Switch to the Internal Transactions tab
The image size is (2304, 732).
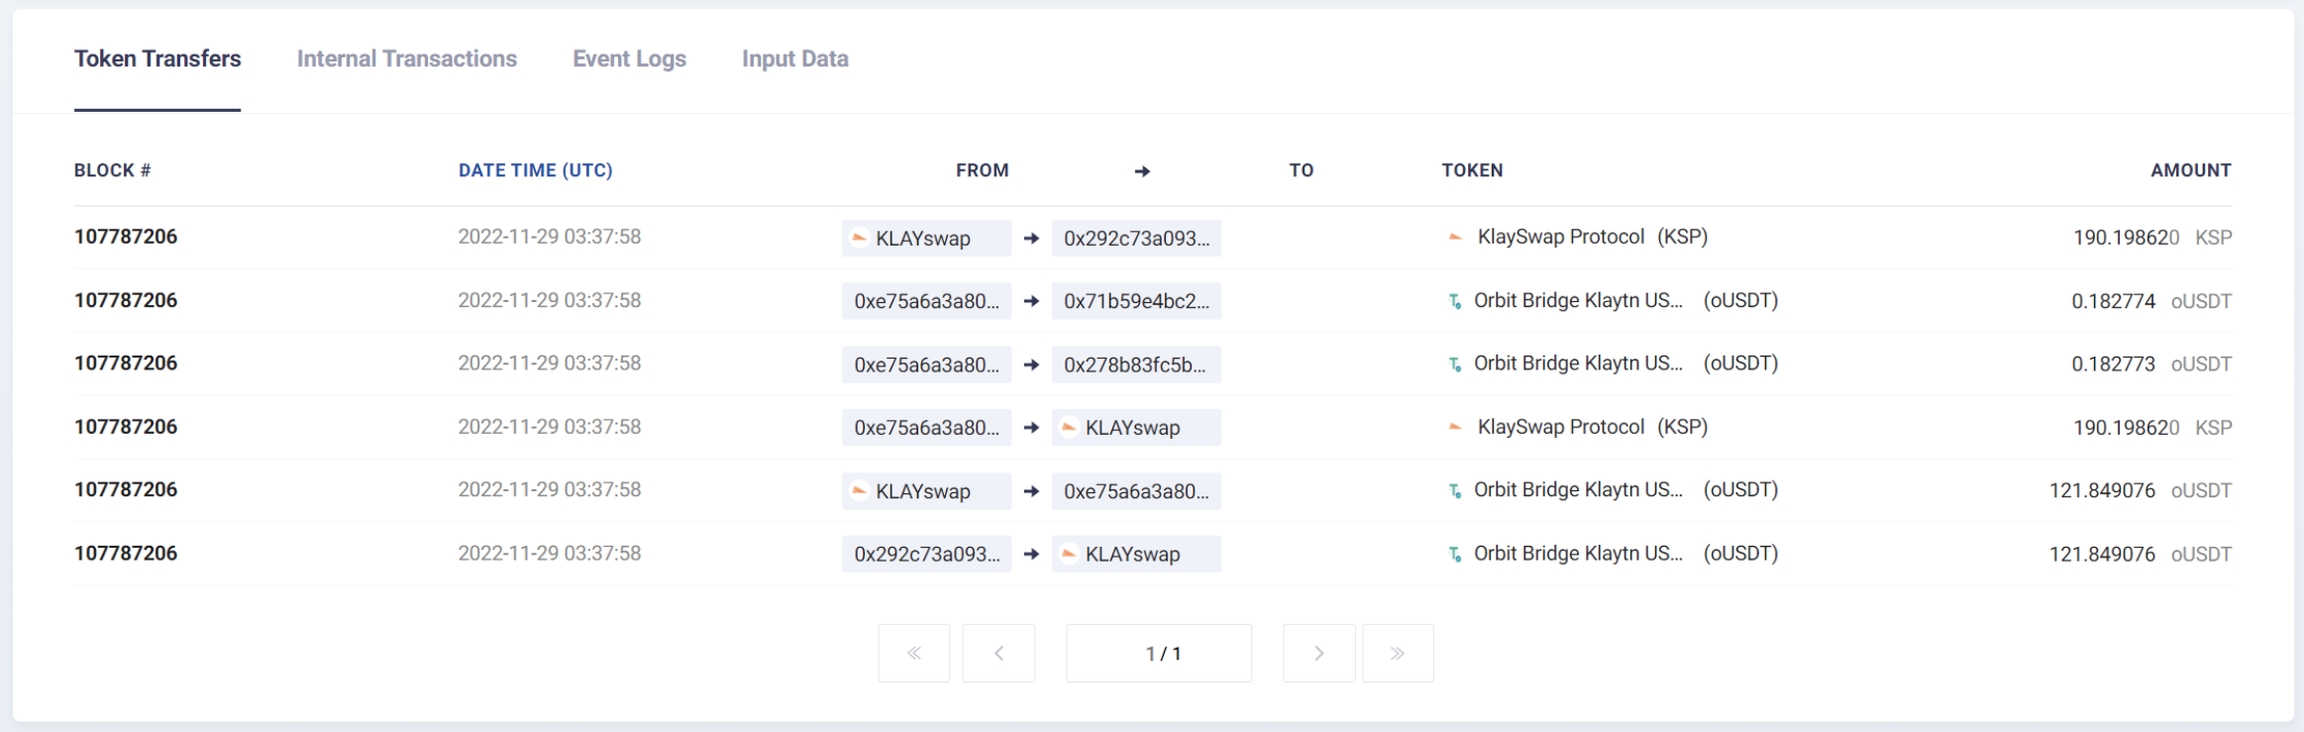[x=406, y=59]
